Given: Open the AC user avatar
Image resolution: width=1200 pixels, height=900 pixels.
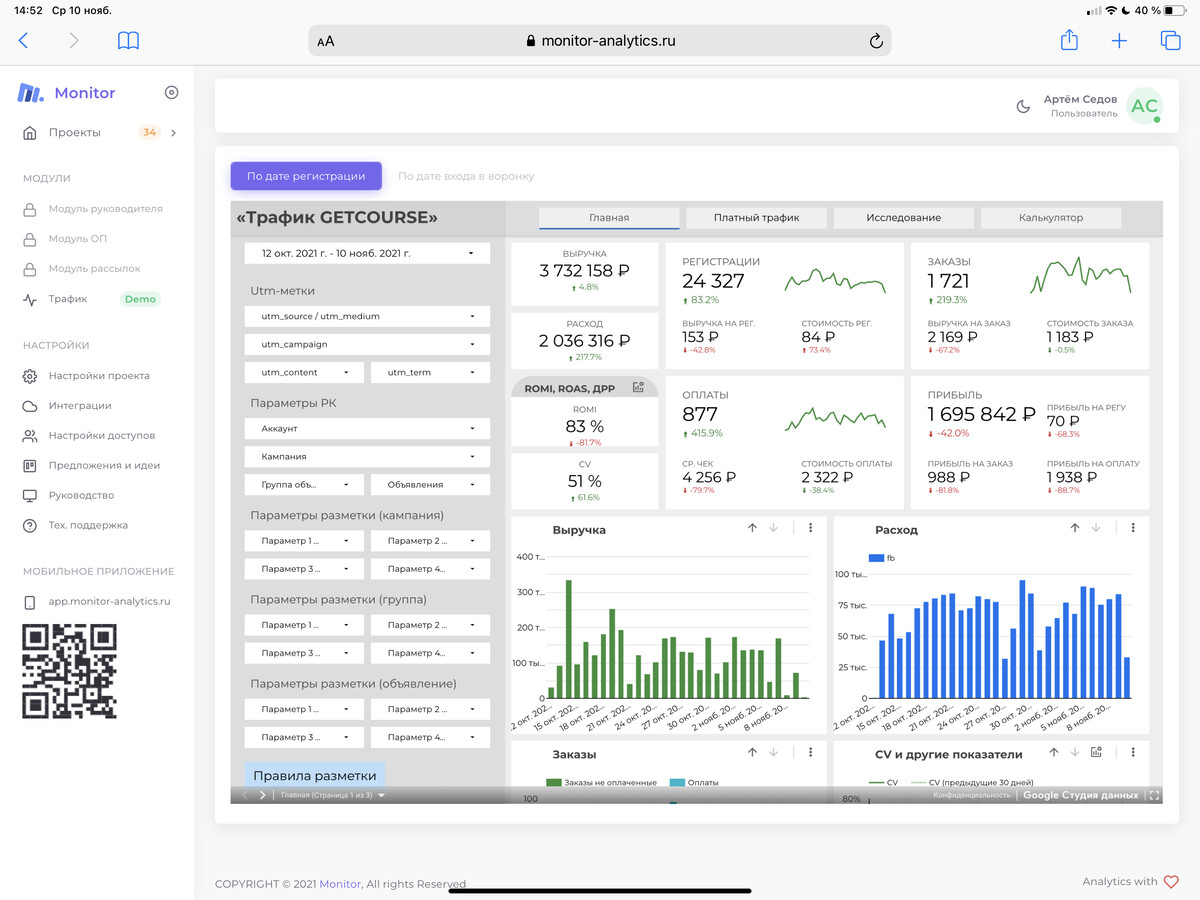Looking at the screenshot, I should (x=1144, y=106).
